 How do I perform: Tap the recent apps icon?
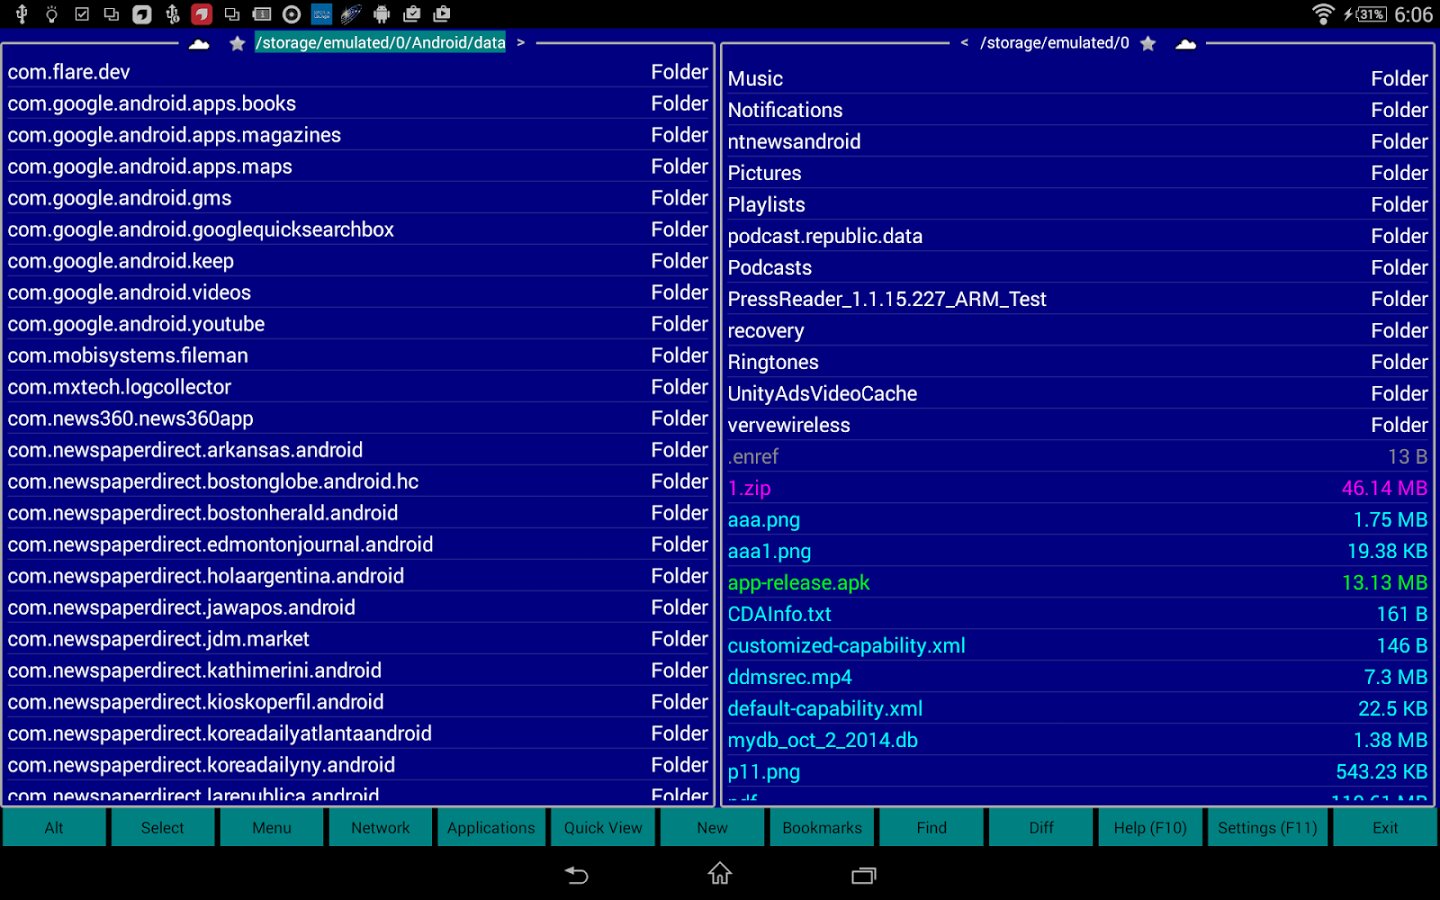863,875
